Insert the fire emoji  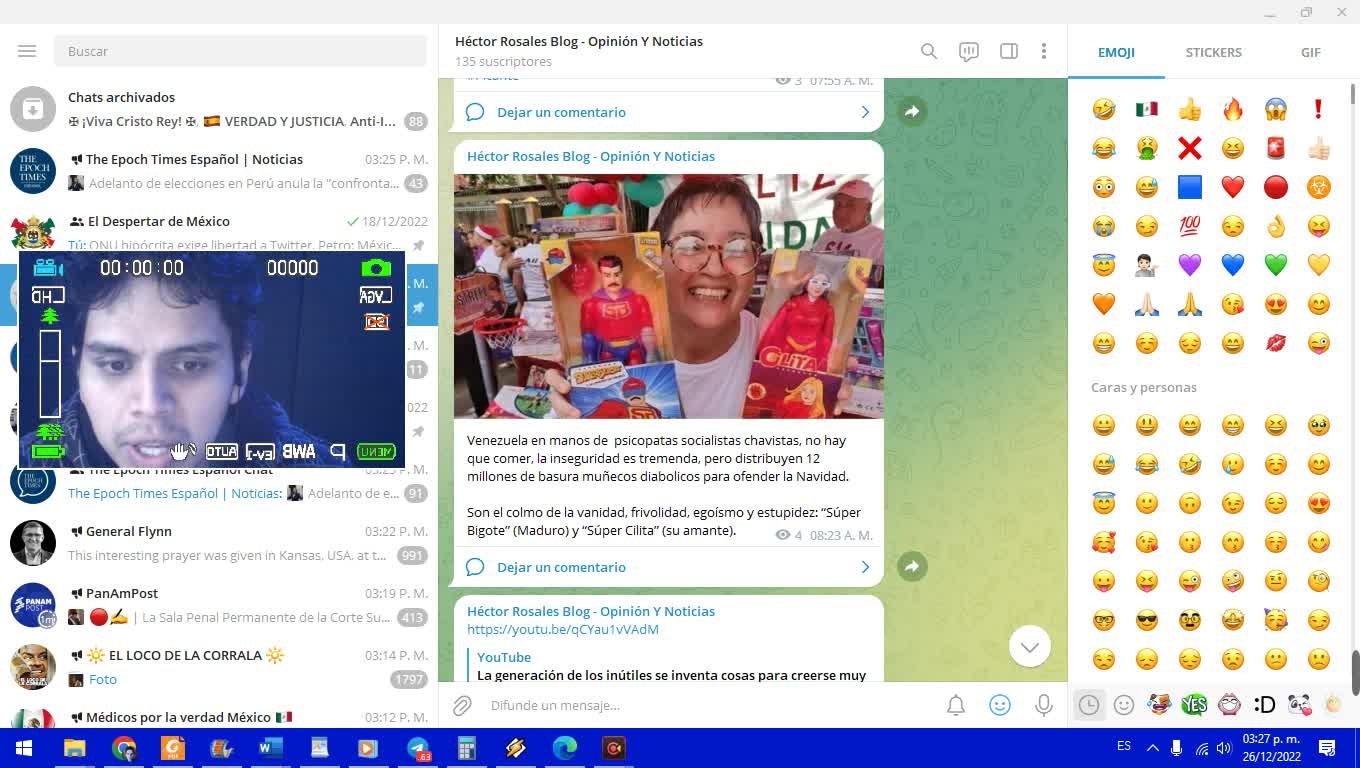point(1233,109)
